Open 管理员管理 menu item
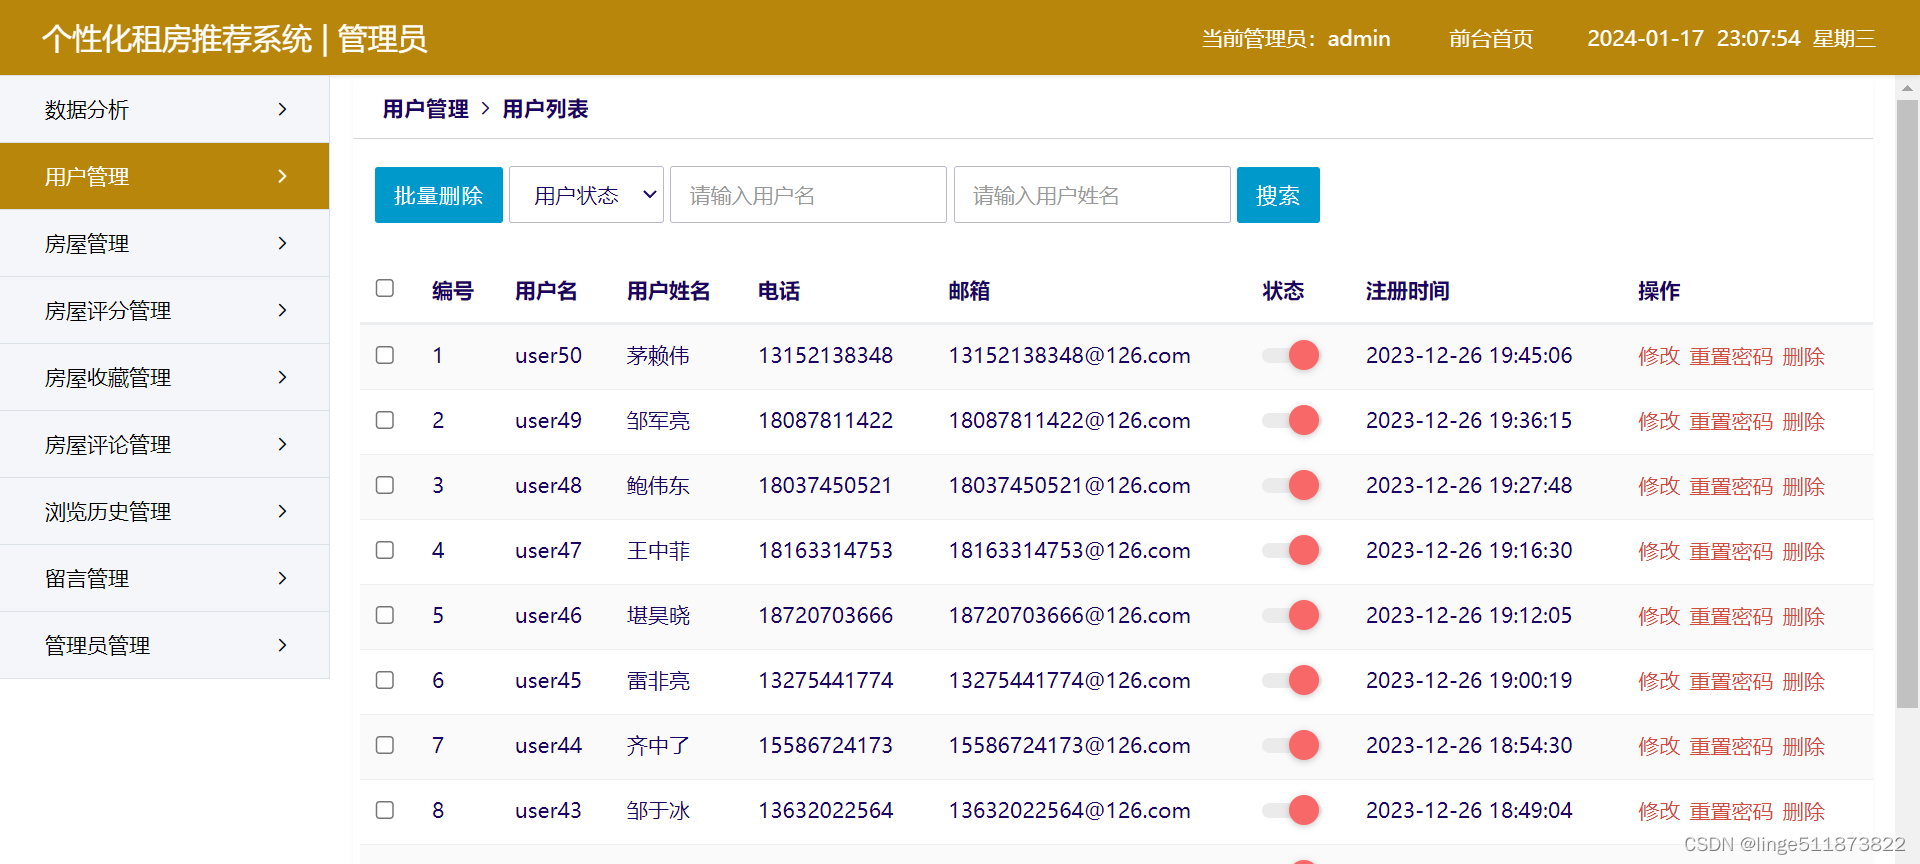 click(164, 645)
